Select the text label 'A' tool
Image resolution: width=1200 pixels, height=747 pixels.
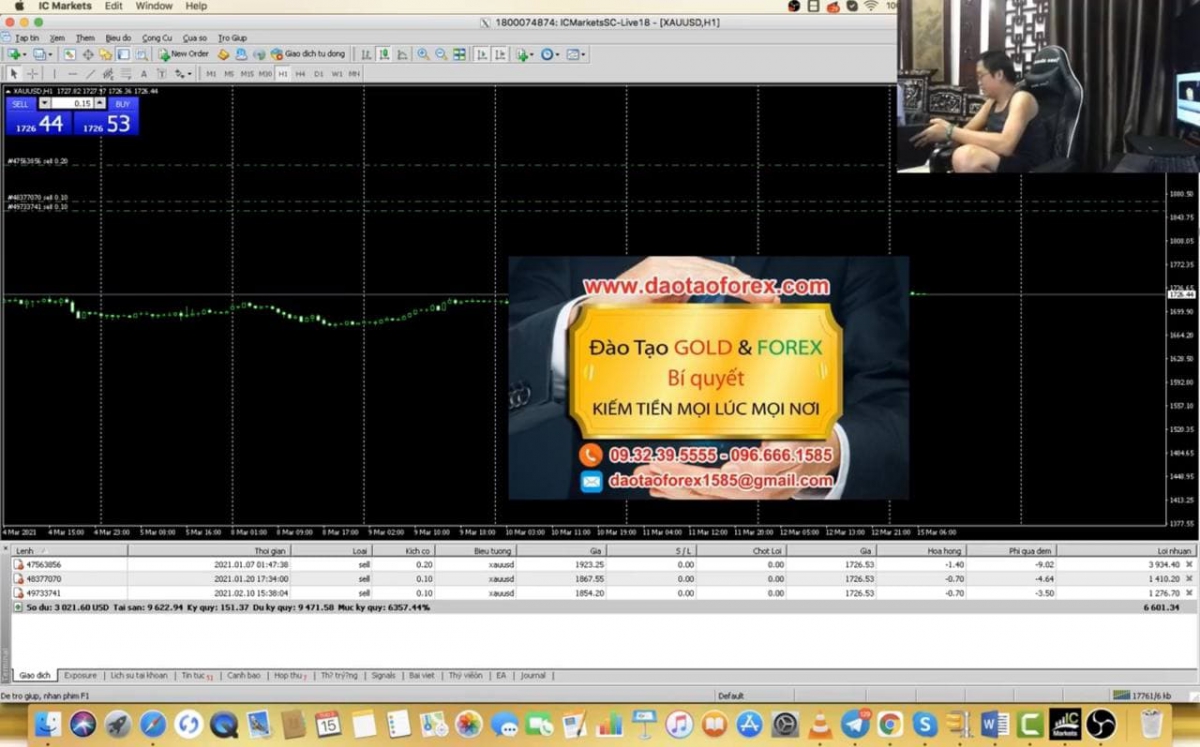click(144, 73)
